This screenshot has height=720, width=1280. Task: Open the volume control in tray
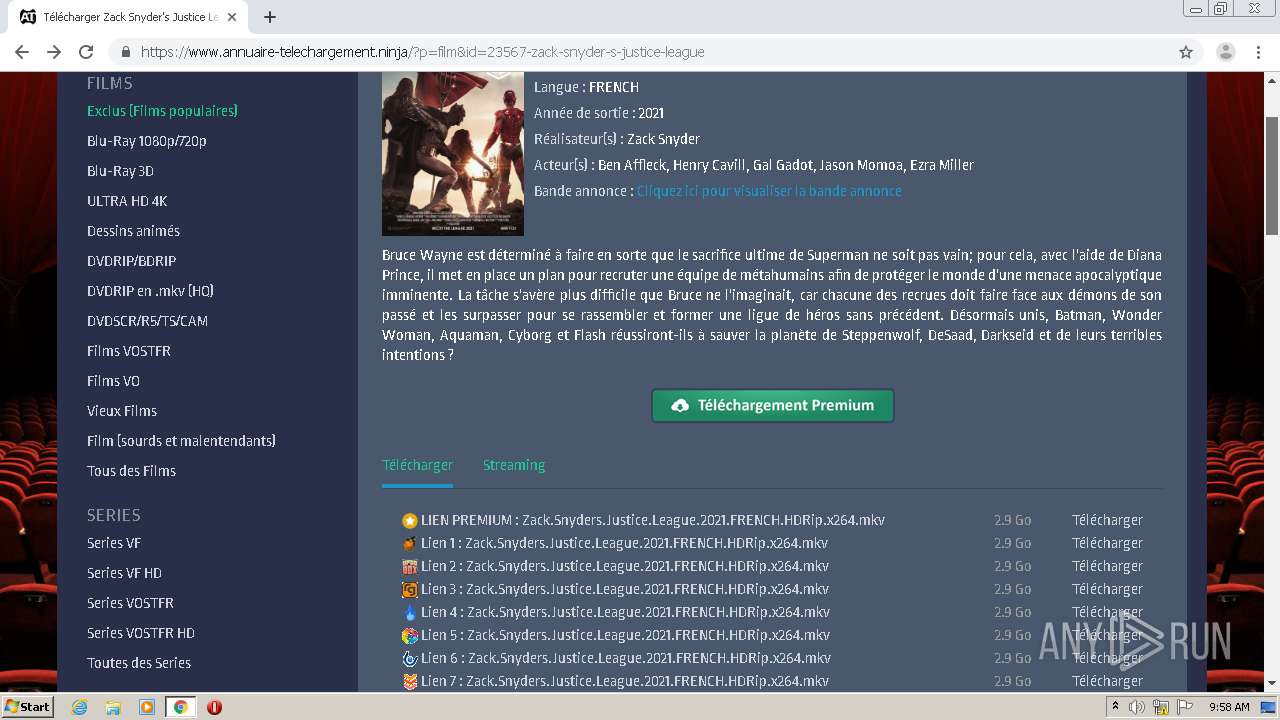pos(1137,707)
